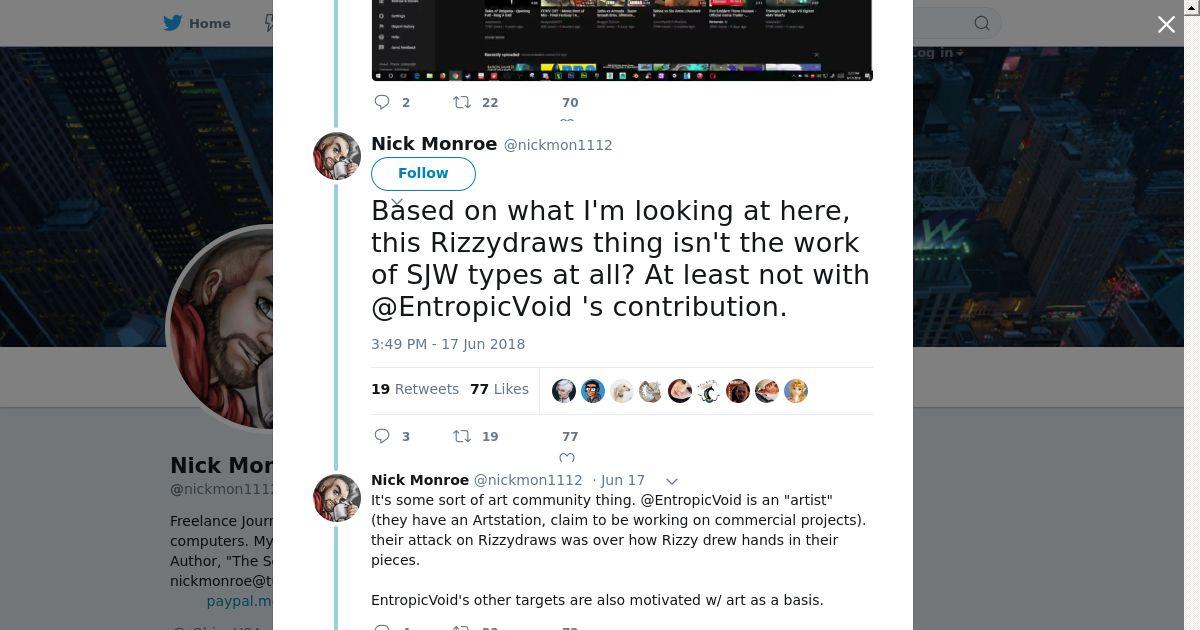1200x630 pixels.
Task: Open the embedded screenshot image
Action: (x=622, y=40)
